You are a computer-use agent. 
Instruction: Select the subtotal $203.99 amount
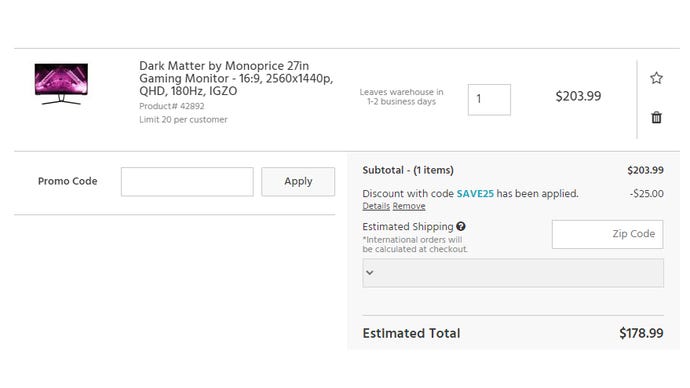coord(646,170)
